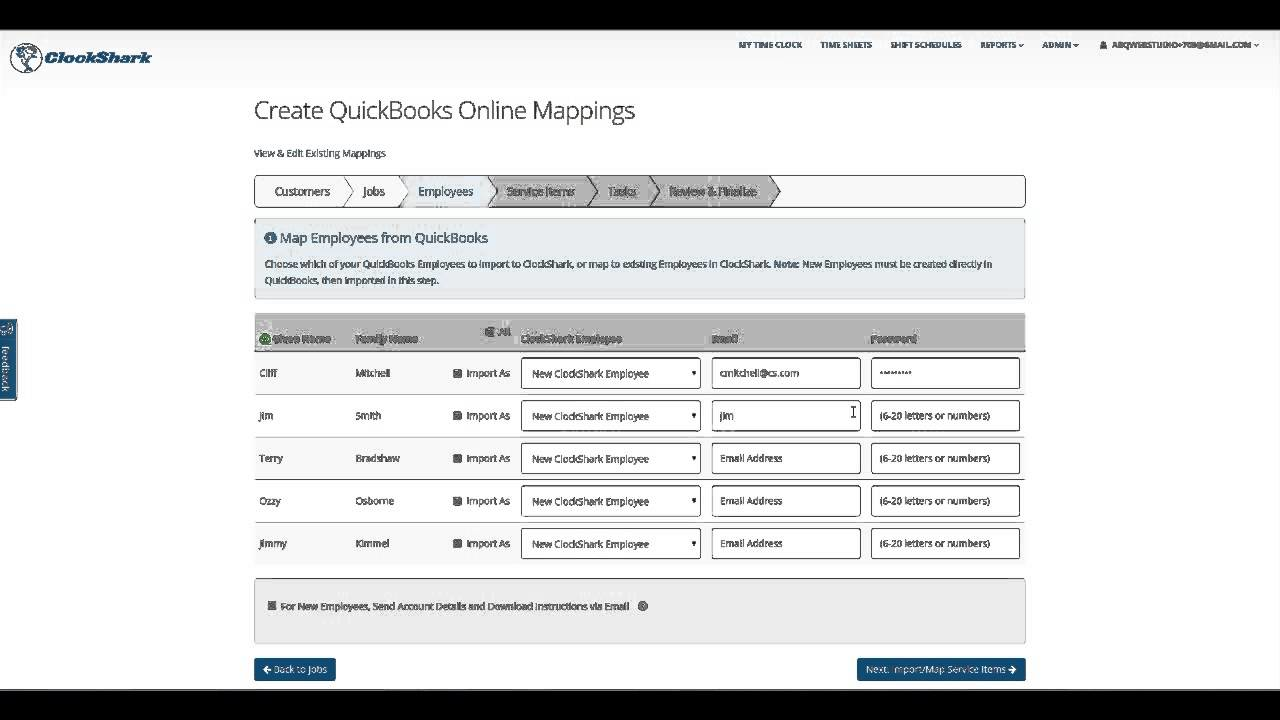This screenshot has height=720, width=1280.
Task: Open the ClockShark Employee dropdown for Jim Smith
Action: tap(610, 415)
